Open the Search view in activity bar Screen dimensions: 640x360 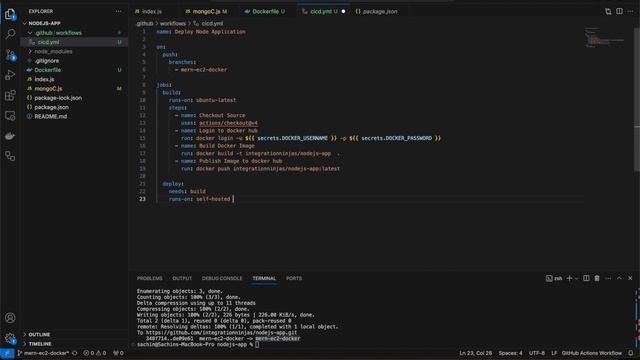click(x=10, y=34)
